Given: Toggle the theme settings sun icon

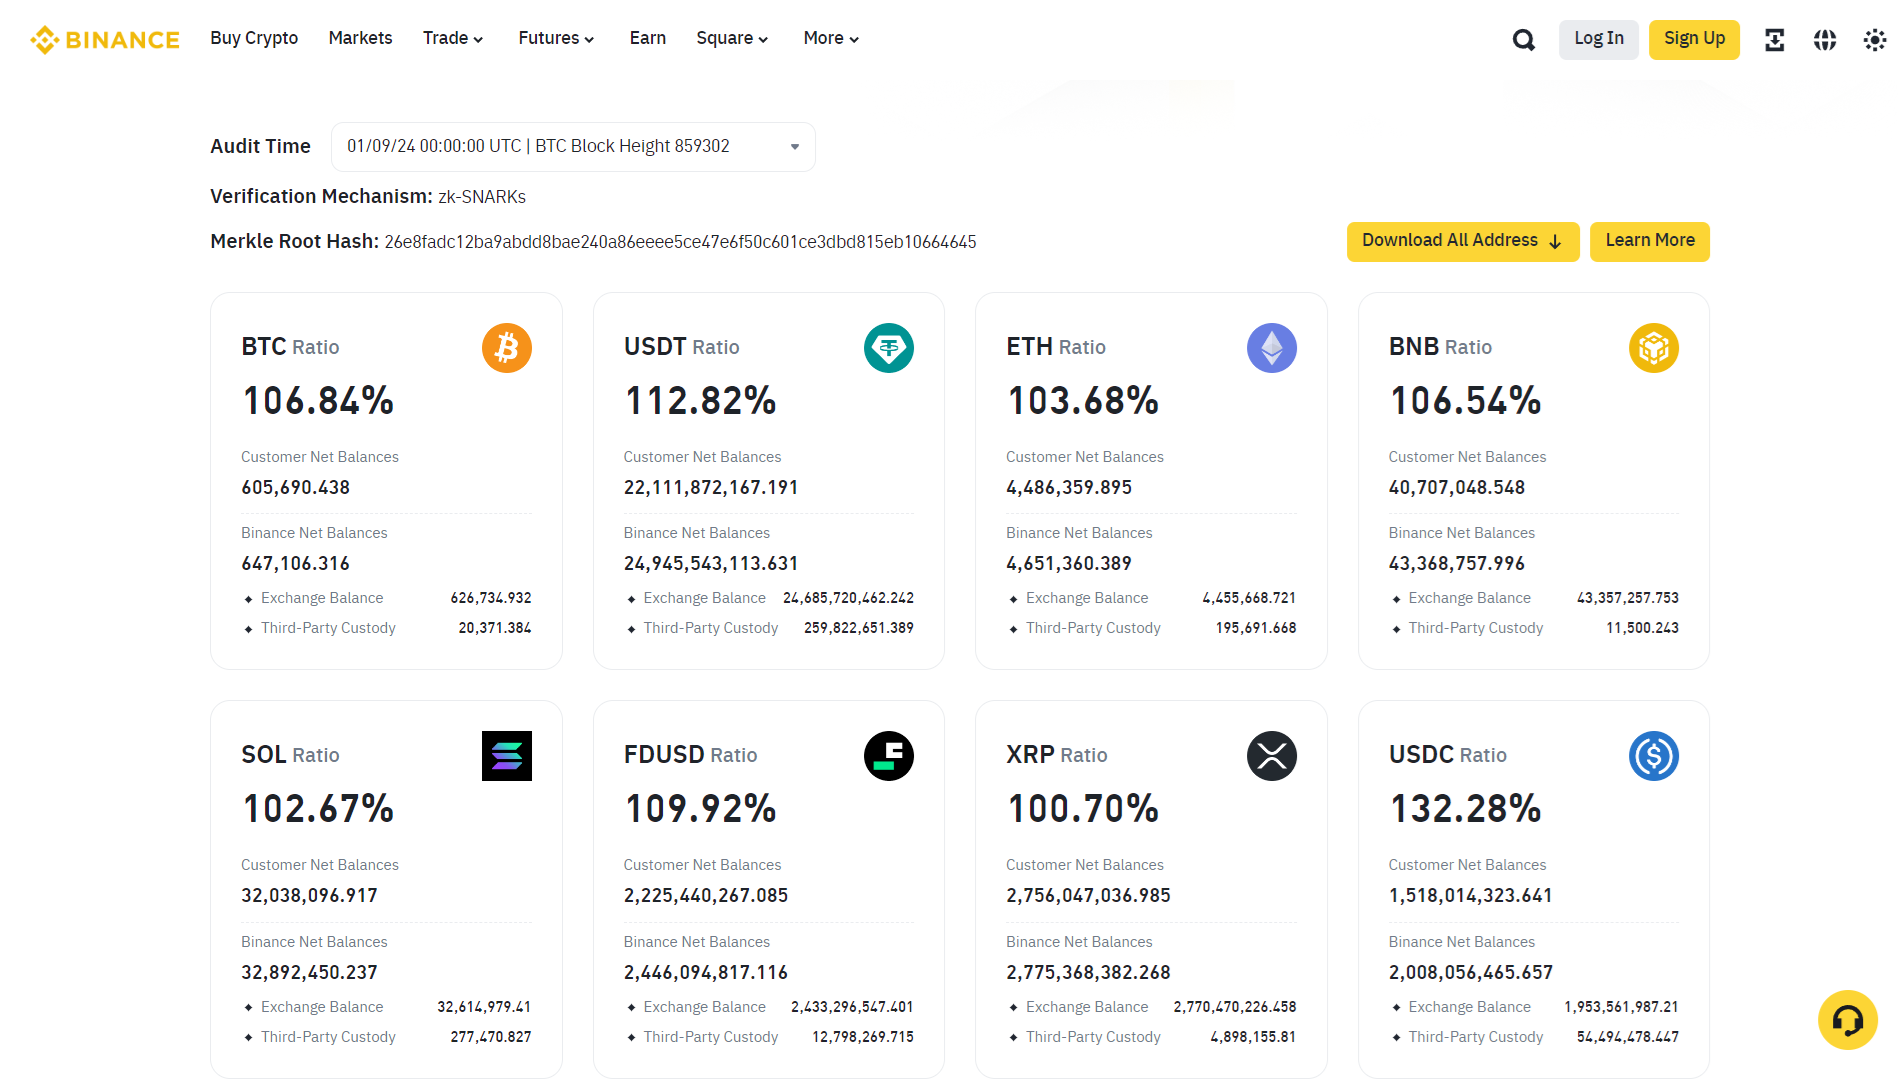Looking at the screenshot, I should click(x=1874, y=40).
